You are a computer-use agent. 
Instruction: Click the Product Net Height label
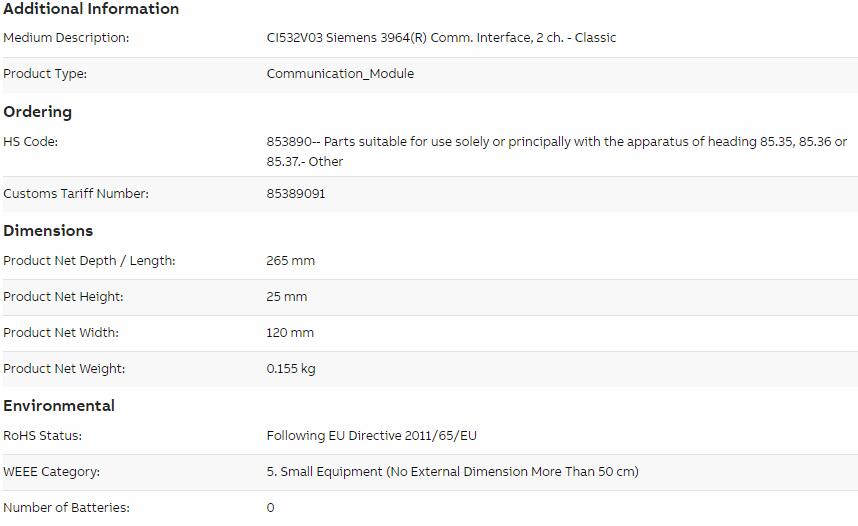point(63,297)
